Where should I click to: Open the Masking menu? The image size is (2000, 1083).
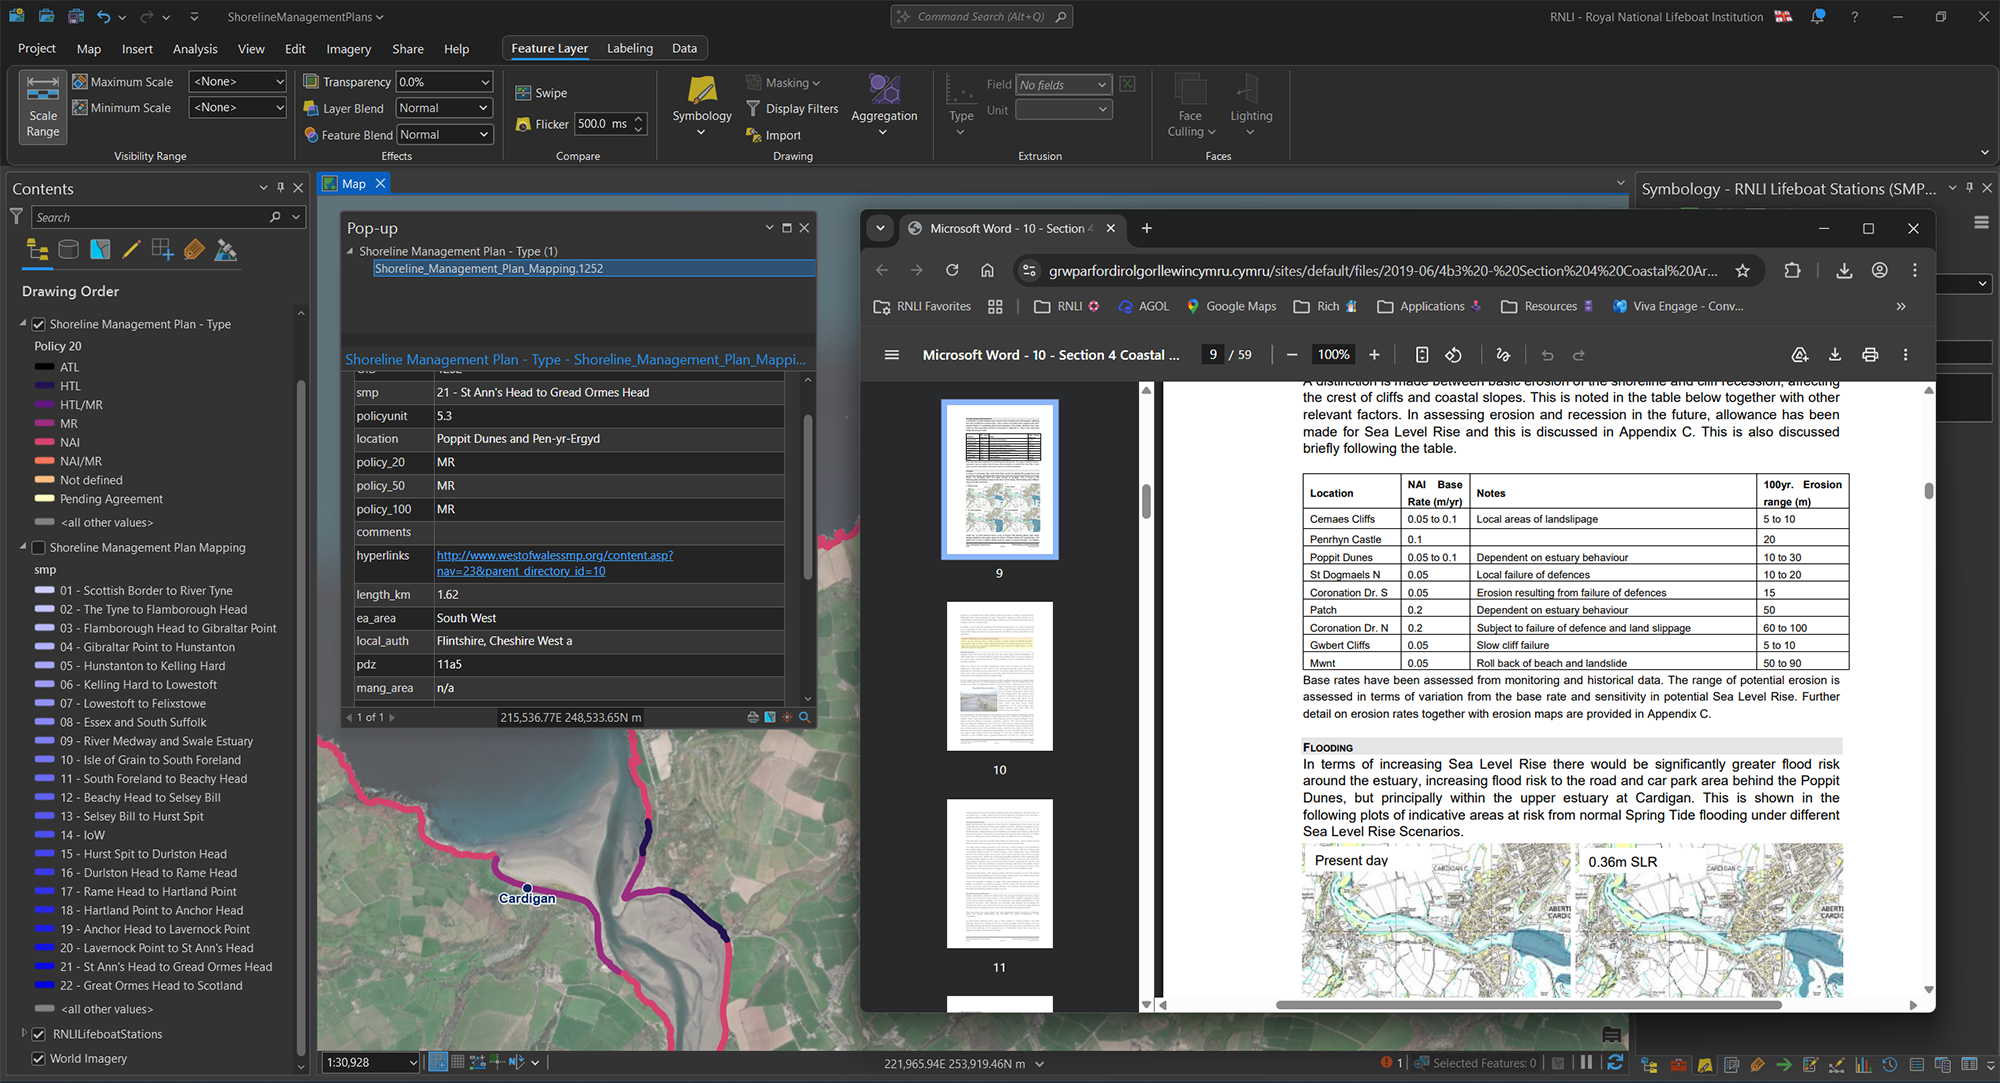[783, 83]
